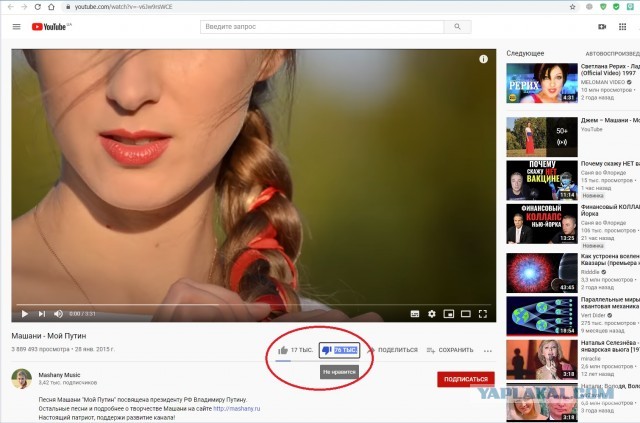640x423 pixels.
Task: Go back with the browser back arrow
Action: pyautogui.click(x=10, y=7)
